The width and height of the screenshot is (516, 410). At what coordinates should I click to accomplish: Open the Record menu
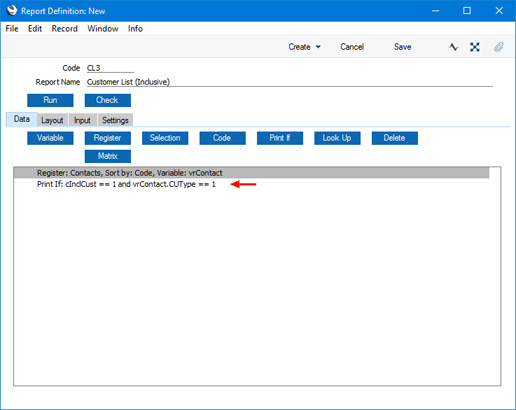click(x=65, y=29)
